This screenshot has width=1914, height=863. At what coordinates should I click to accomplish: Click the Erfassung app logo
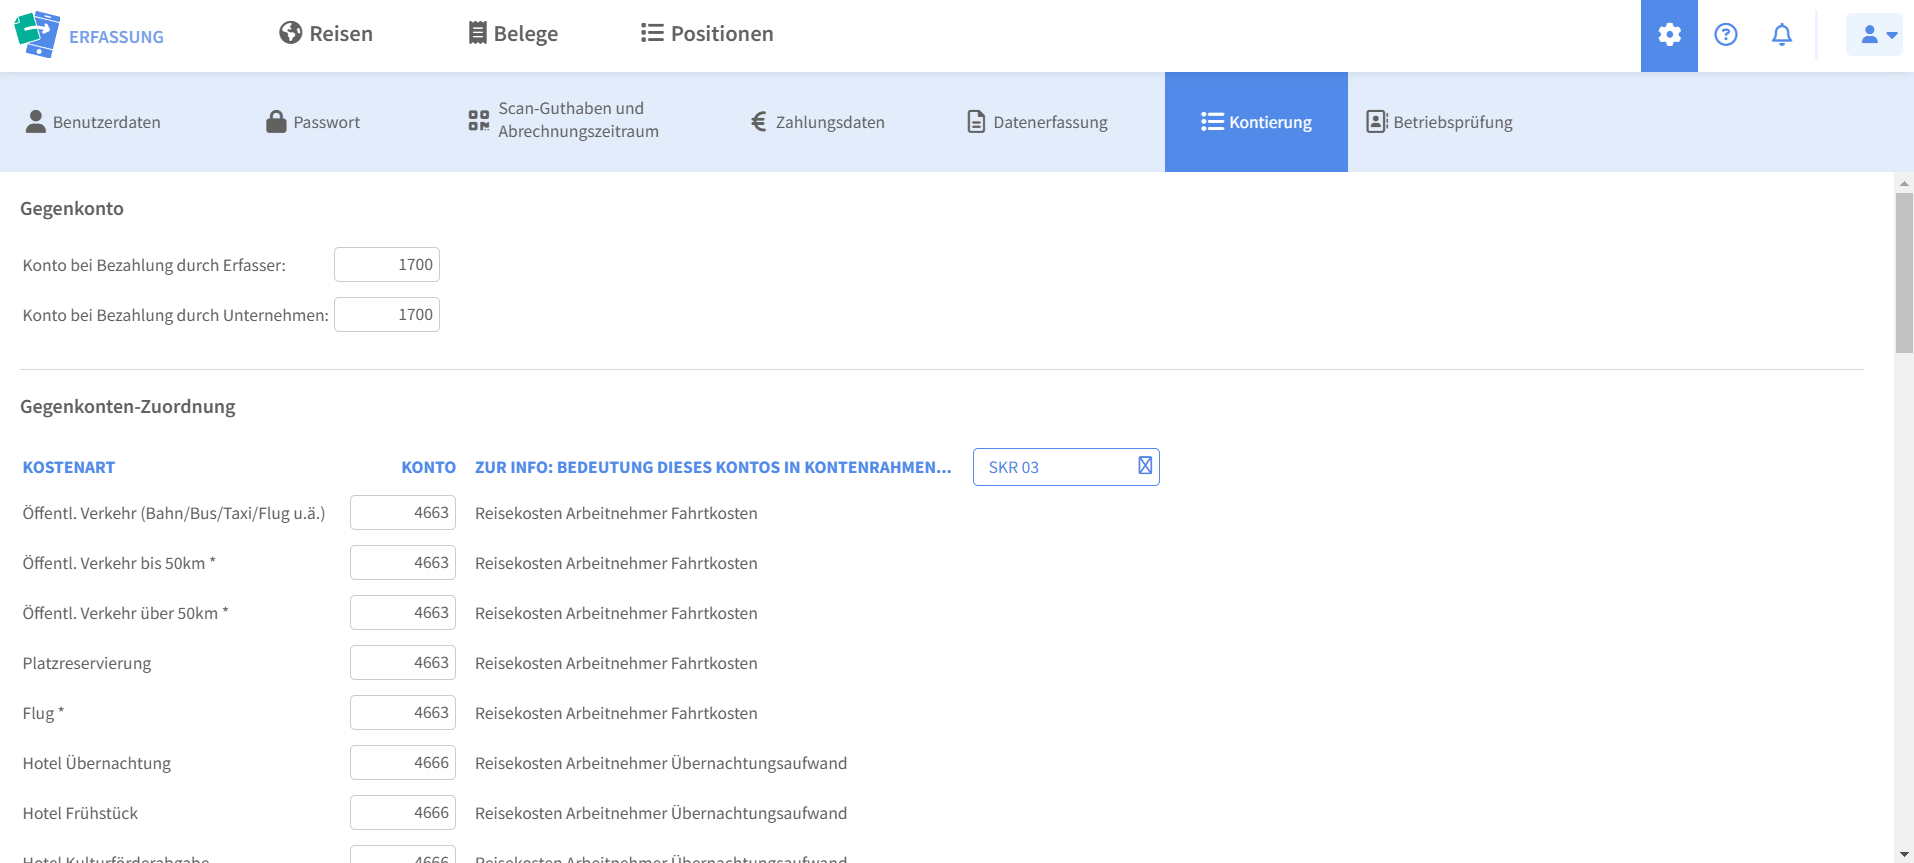click(88, 35)
